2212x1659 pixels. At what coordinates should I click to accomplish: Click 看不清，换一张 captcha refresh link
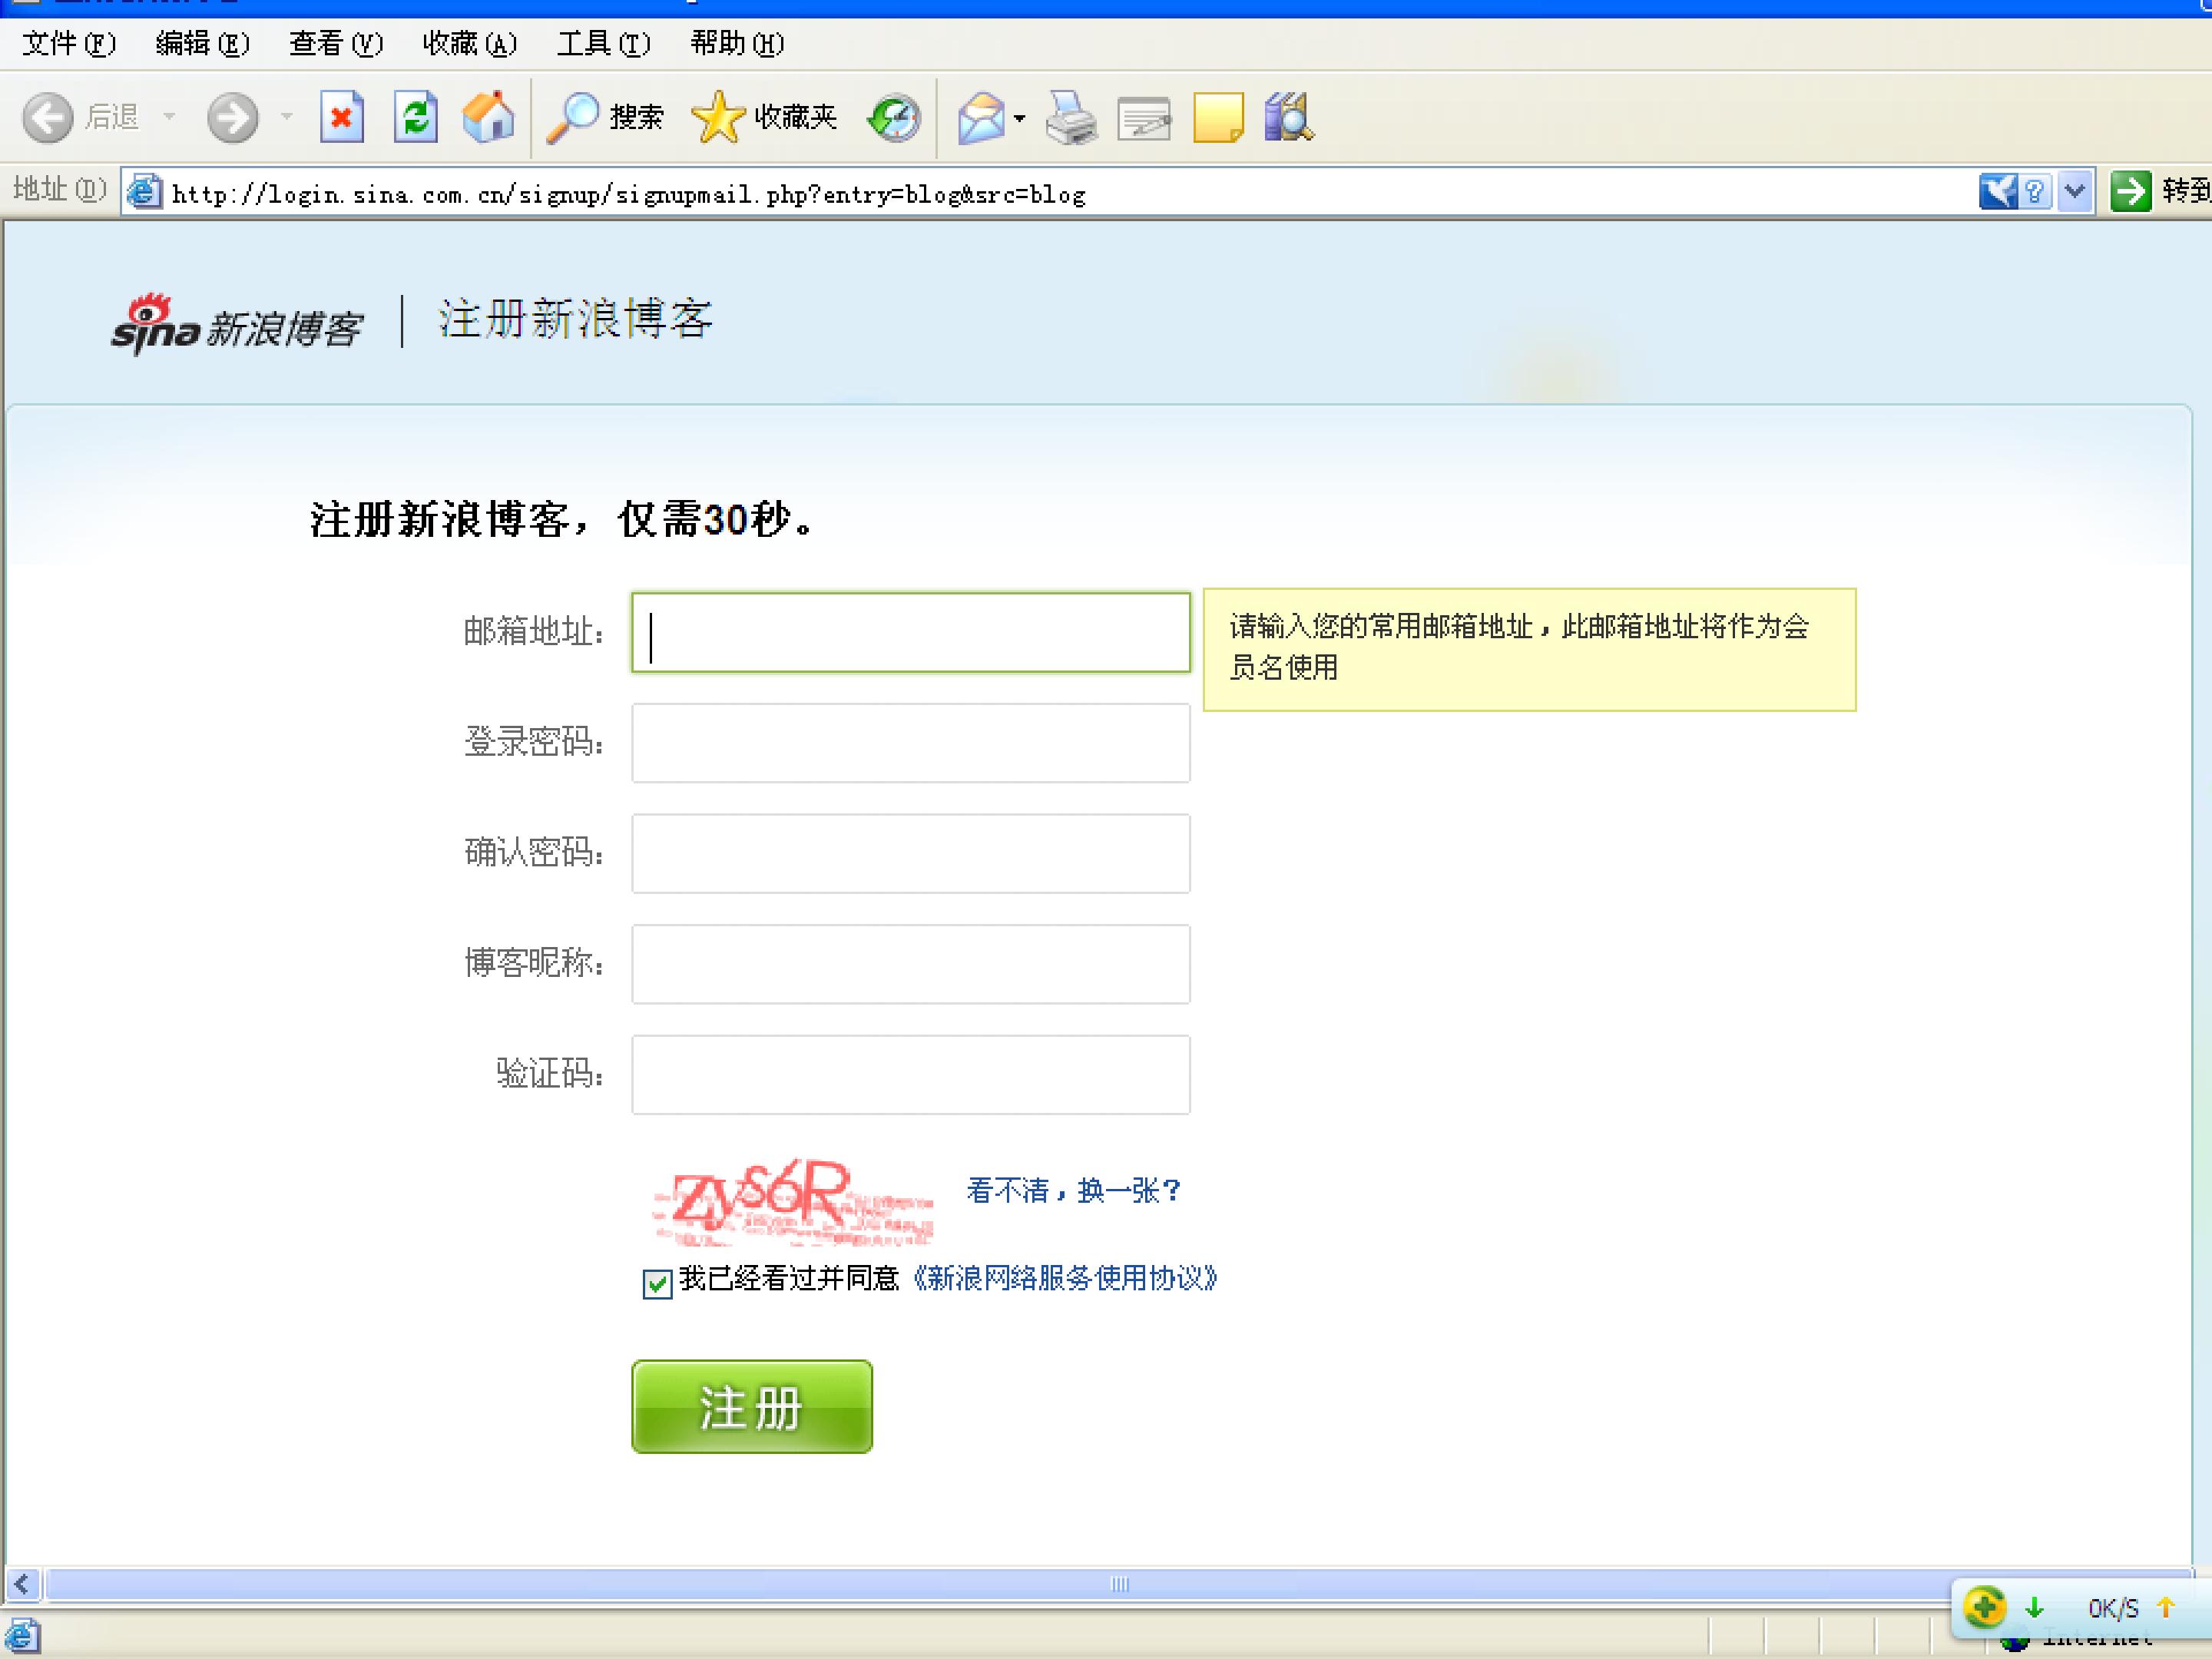click(x=1073, y=1190)
